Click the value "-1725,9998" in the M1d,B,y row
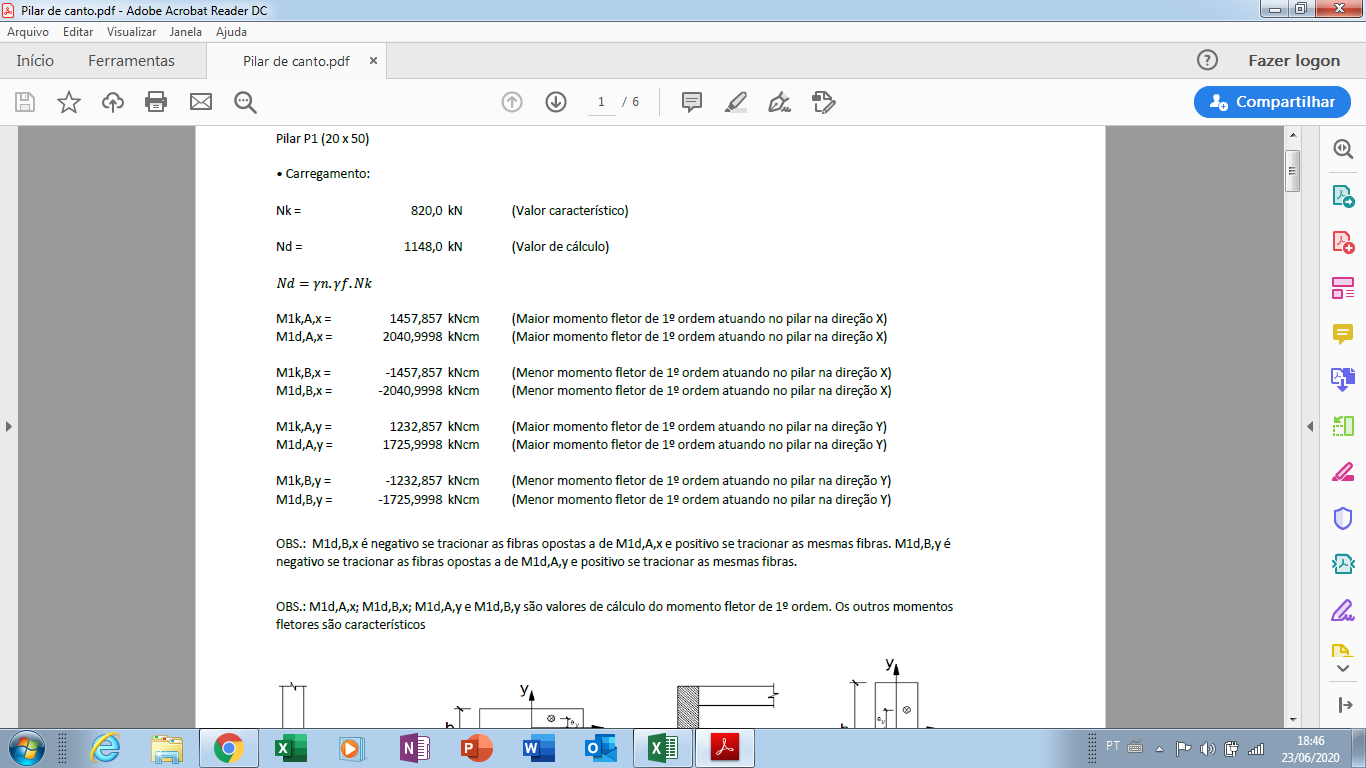Image resolution: width=1366 pixels, height=768 pixels. tap(411, 499)
